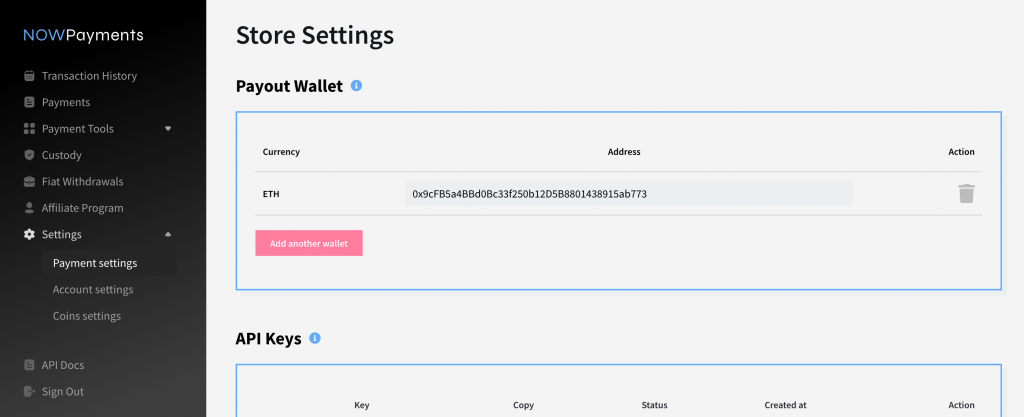Click the Affiliate Program person icon

point(30,208)
